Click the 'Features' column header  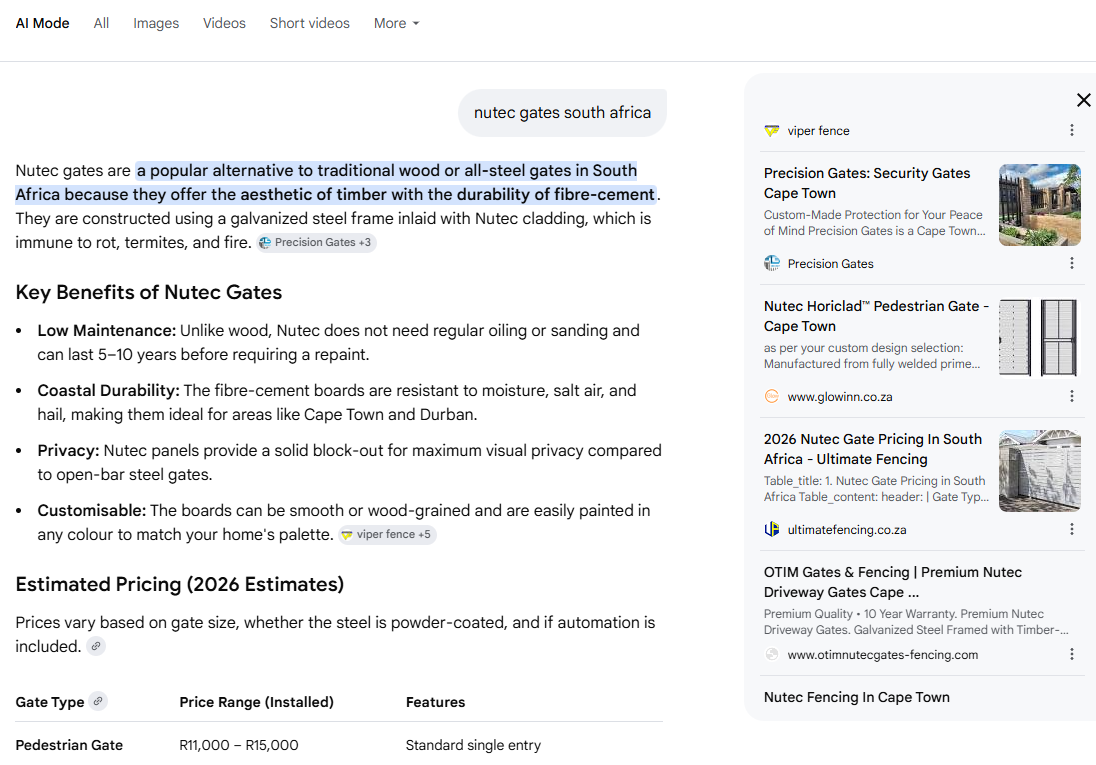pos(435,702)
